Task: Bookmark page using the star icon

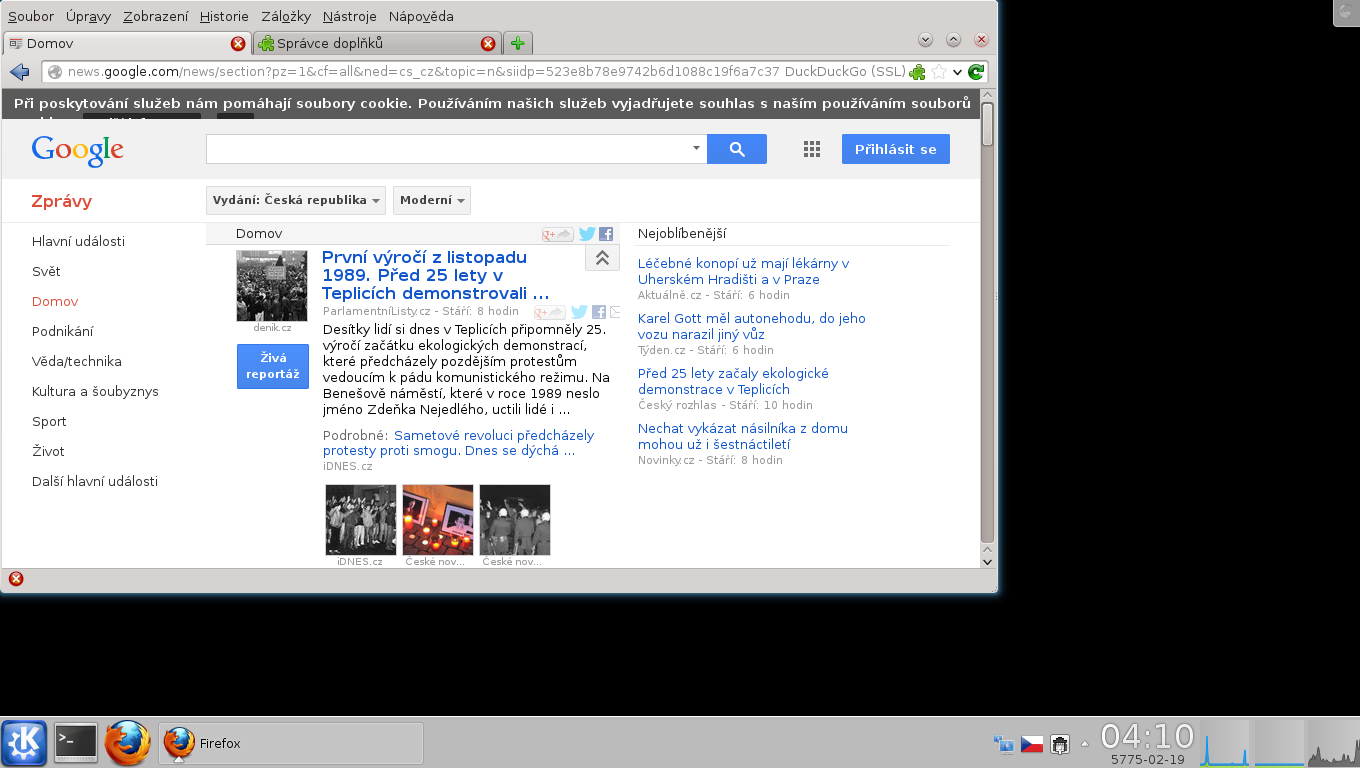Action: 939,72
